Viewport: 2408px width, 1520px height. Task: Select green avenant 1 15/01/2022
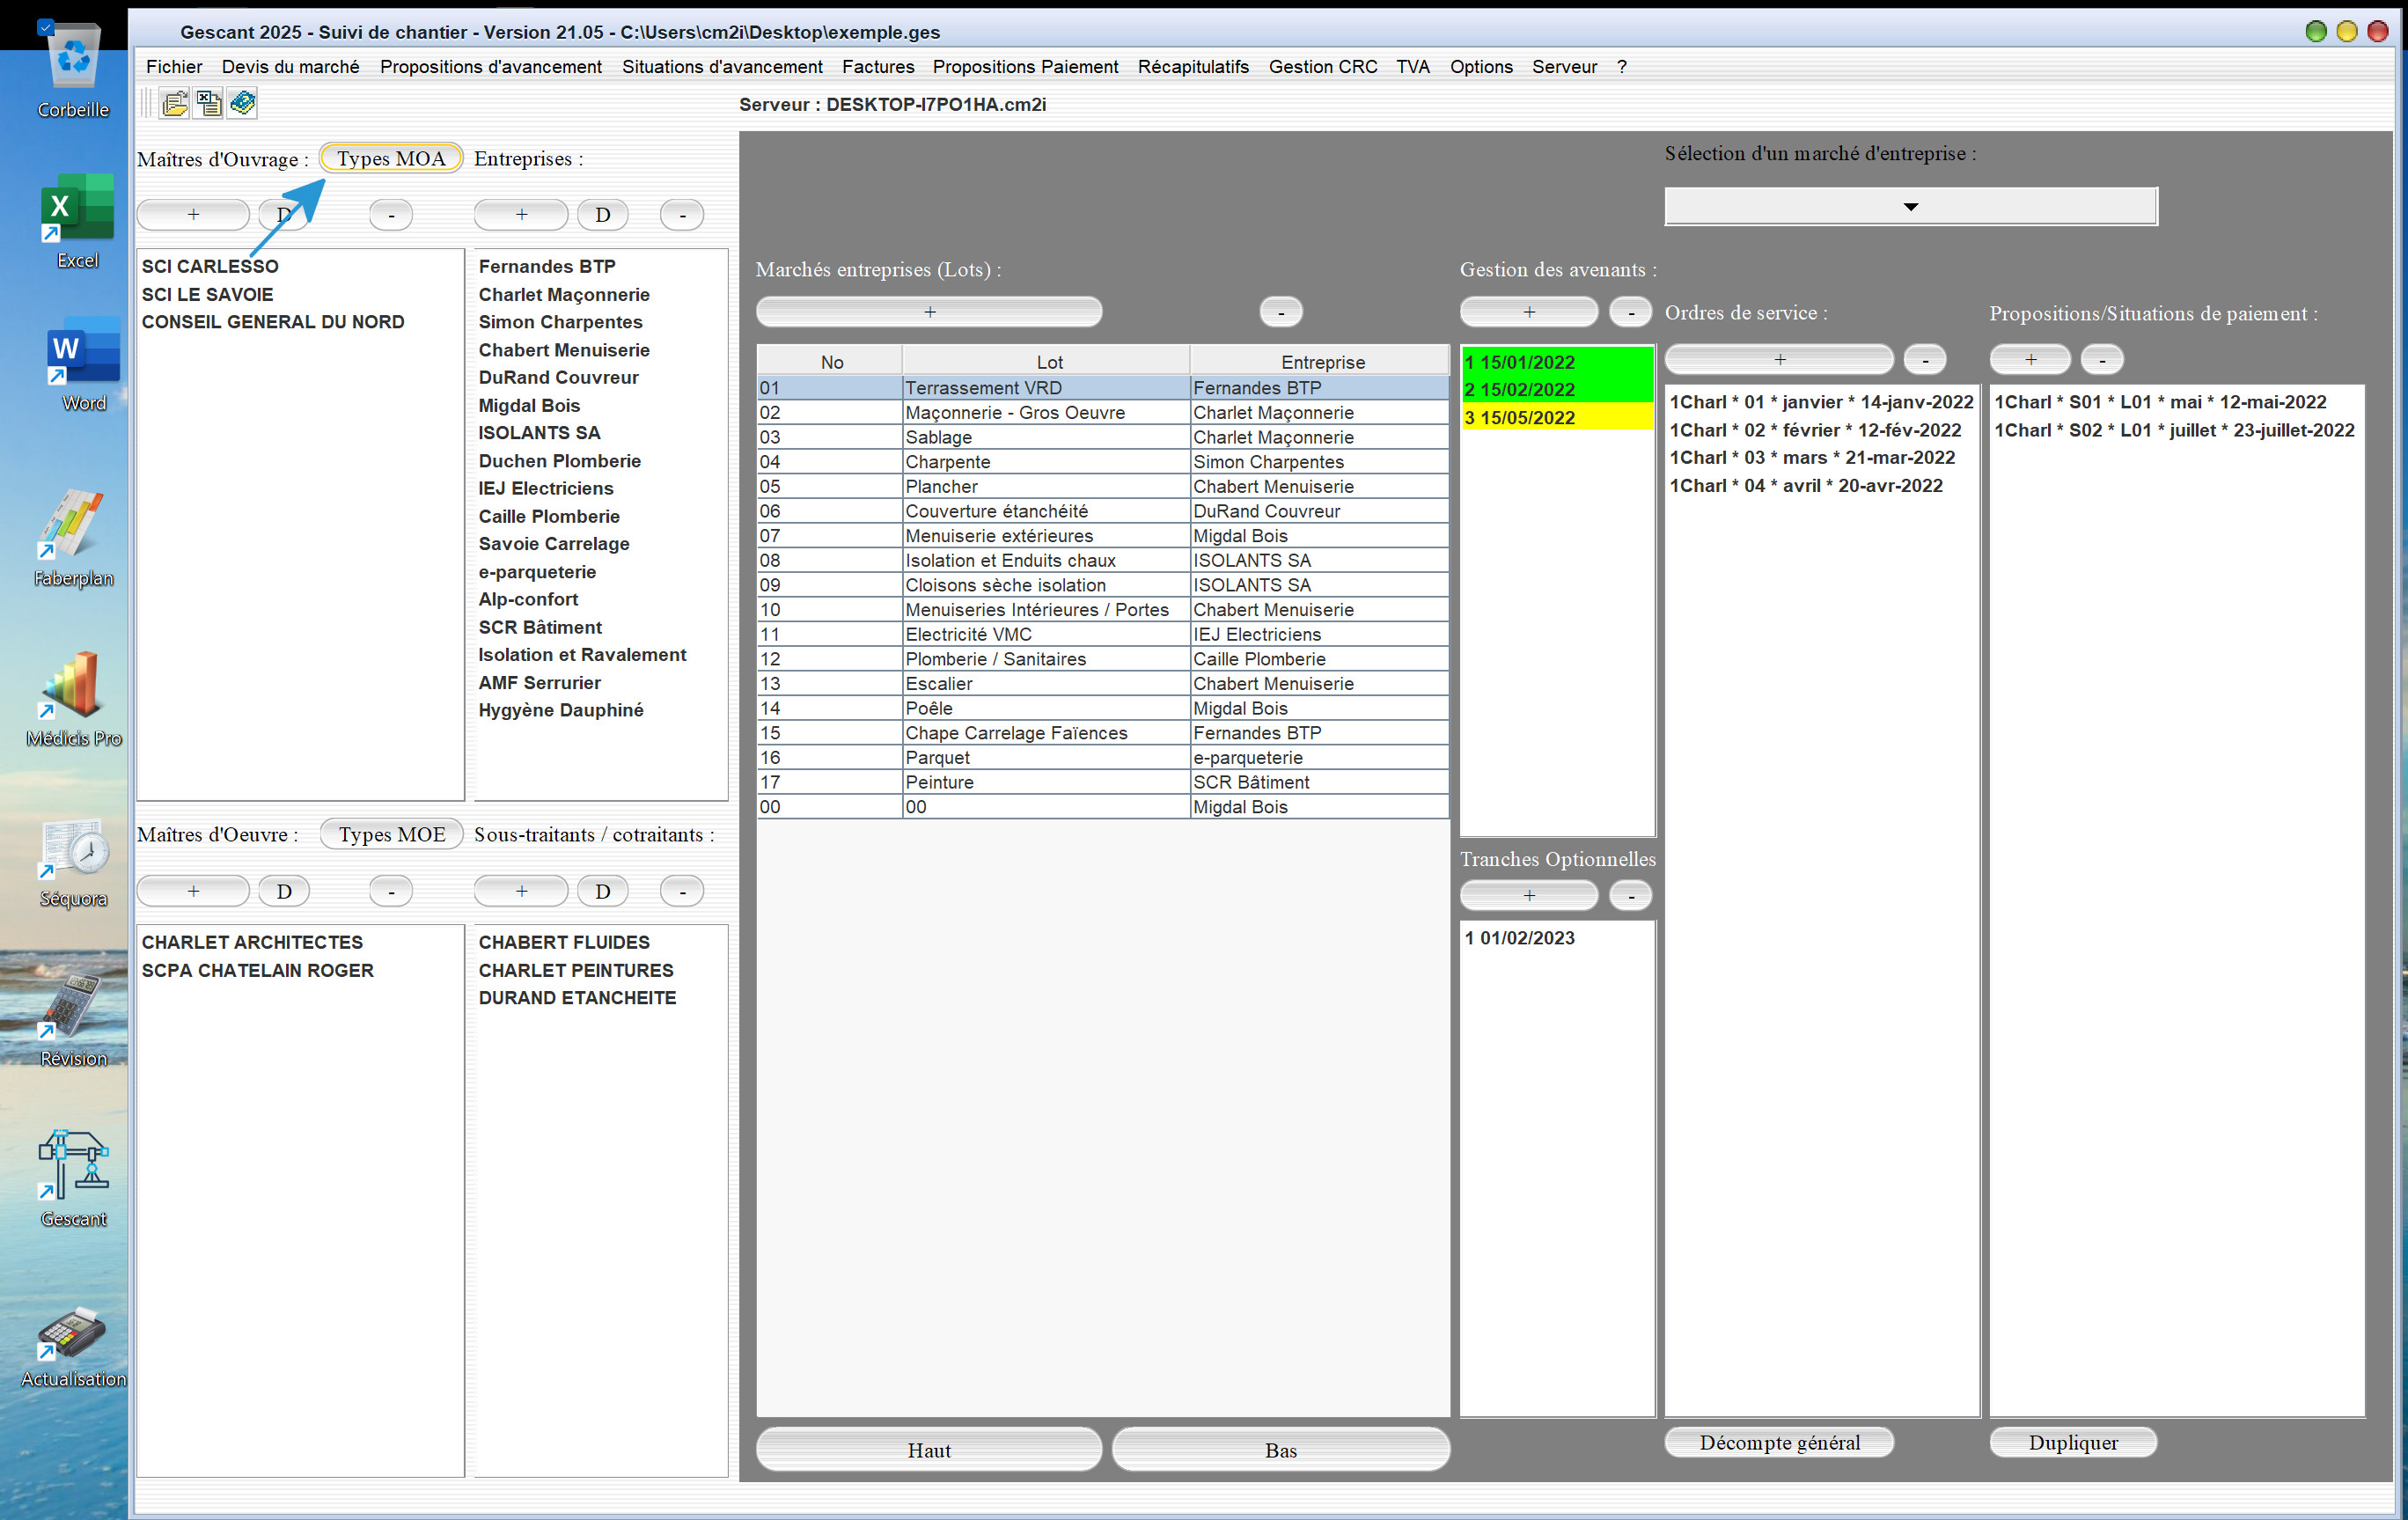pyautogui.click(x=1557, y=361)
